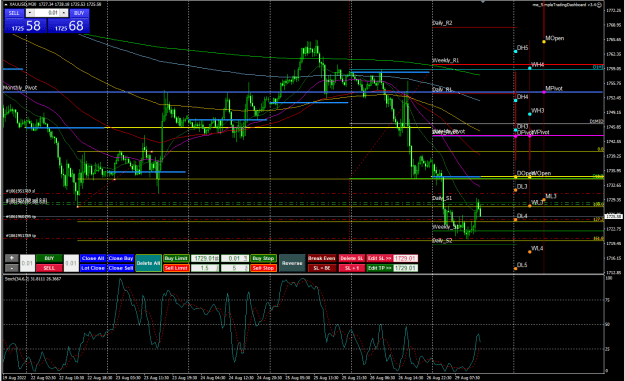
Task: Click the Delete All button
Action: click(x=148, y=263)
